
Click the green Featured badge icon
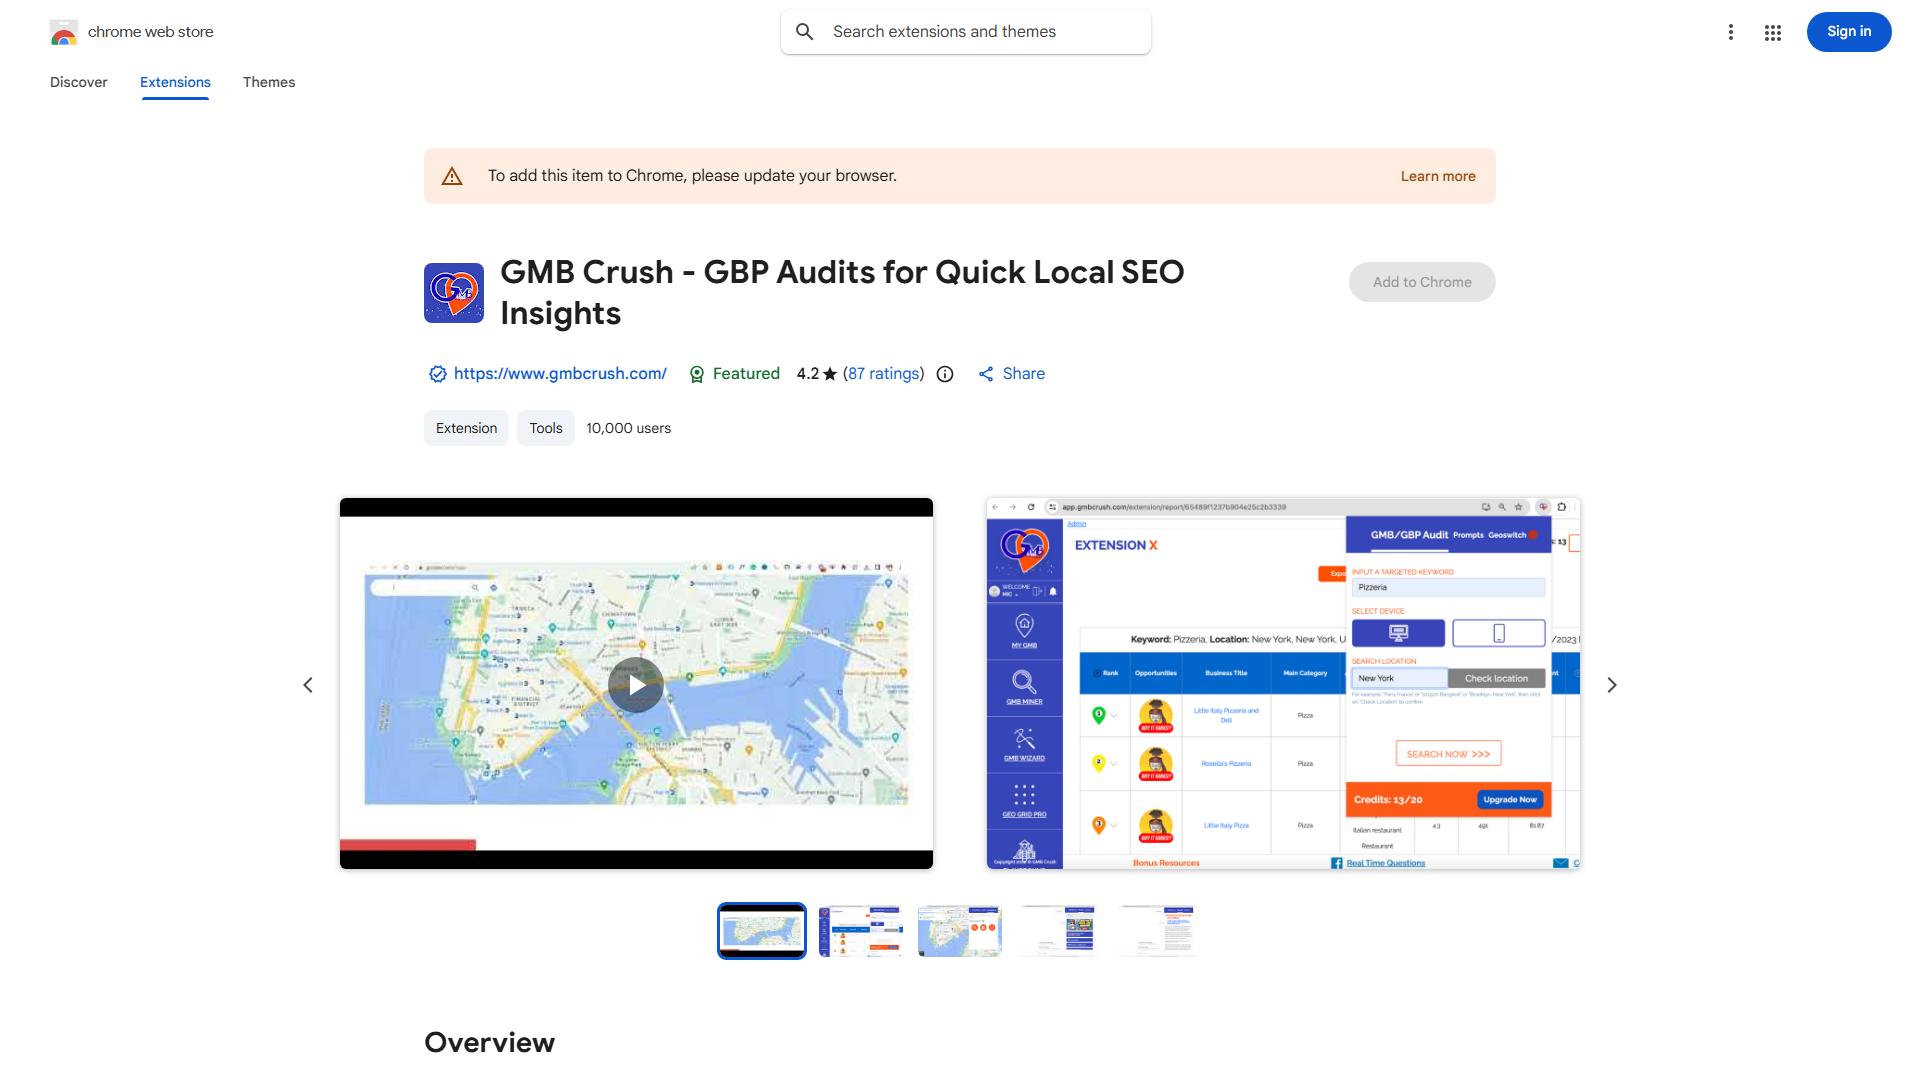[696, 374]
